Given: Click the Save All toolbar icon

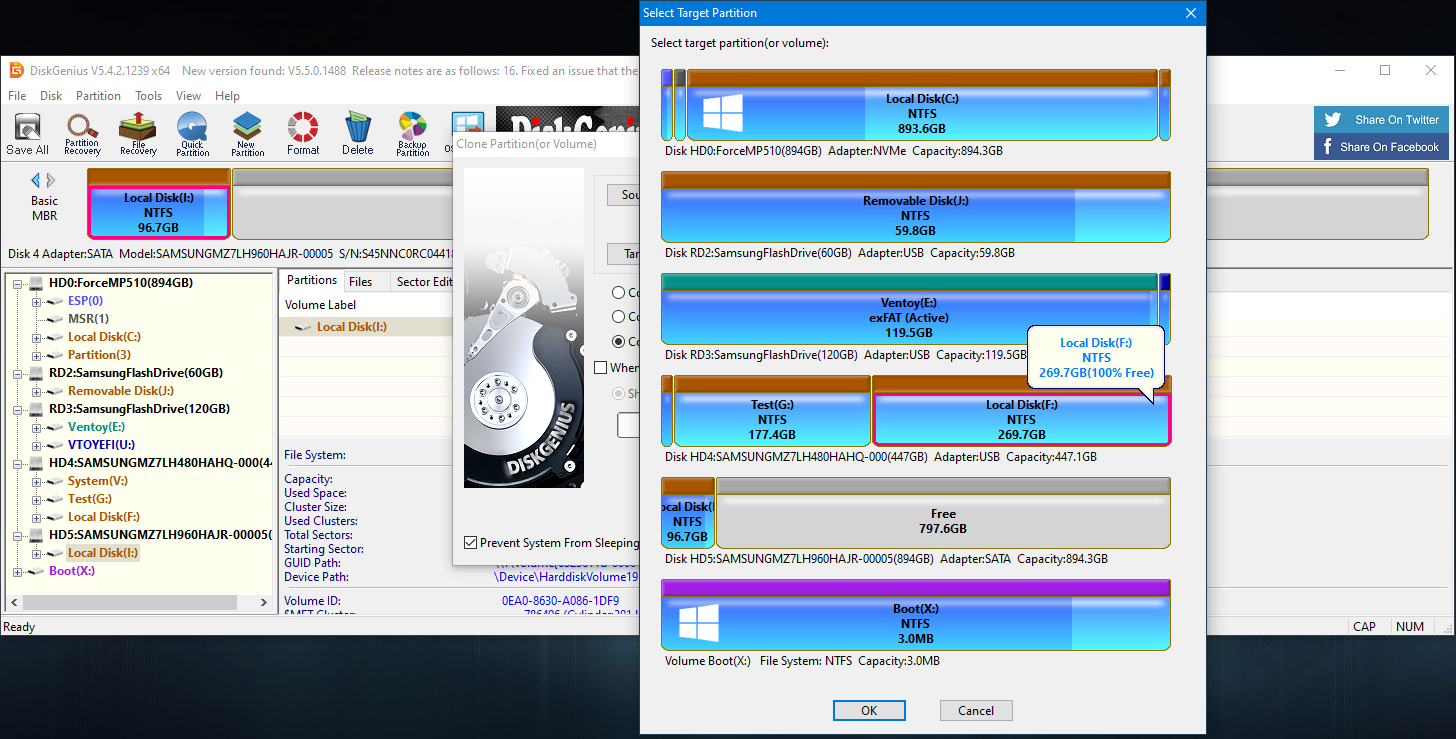Looking at the screenshot, I should (x=27, y=126).
